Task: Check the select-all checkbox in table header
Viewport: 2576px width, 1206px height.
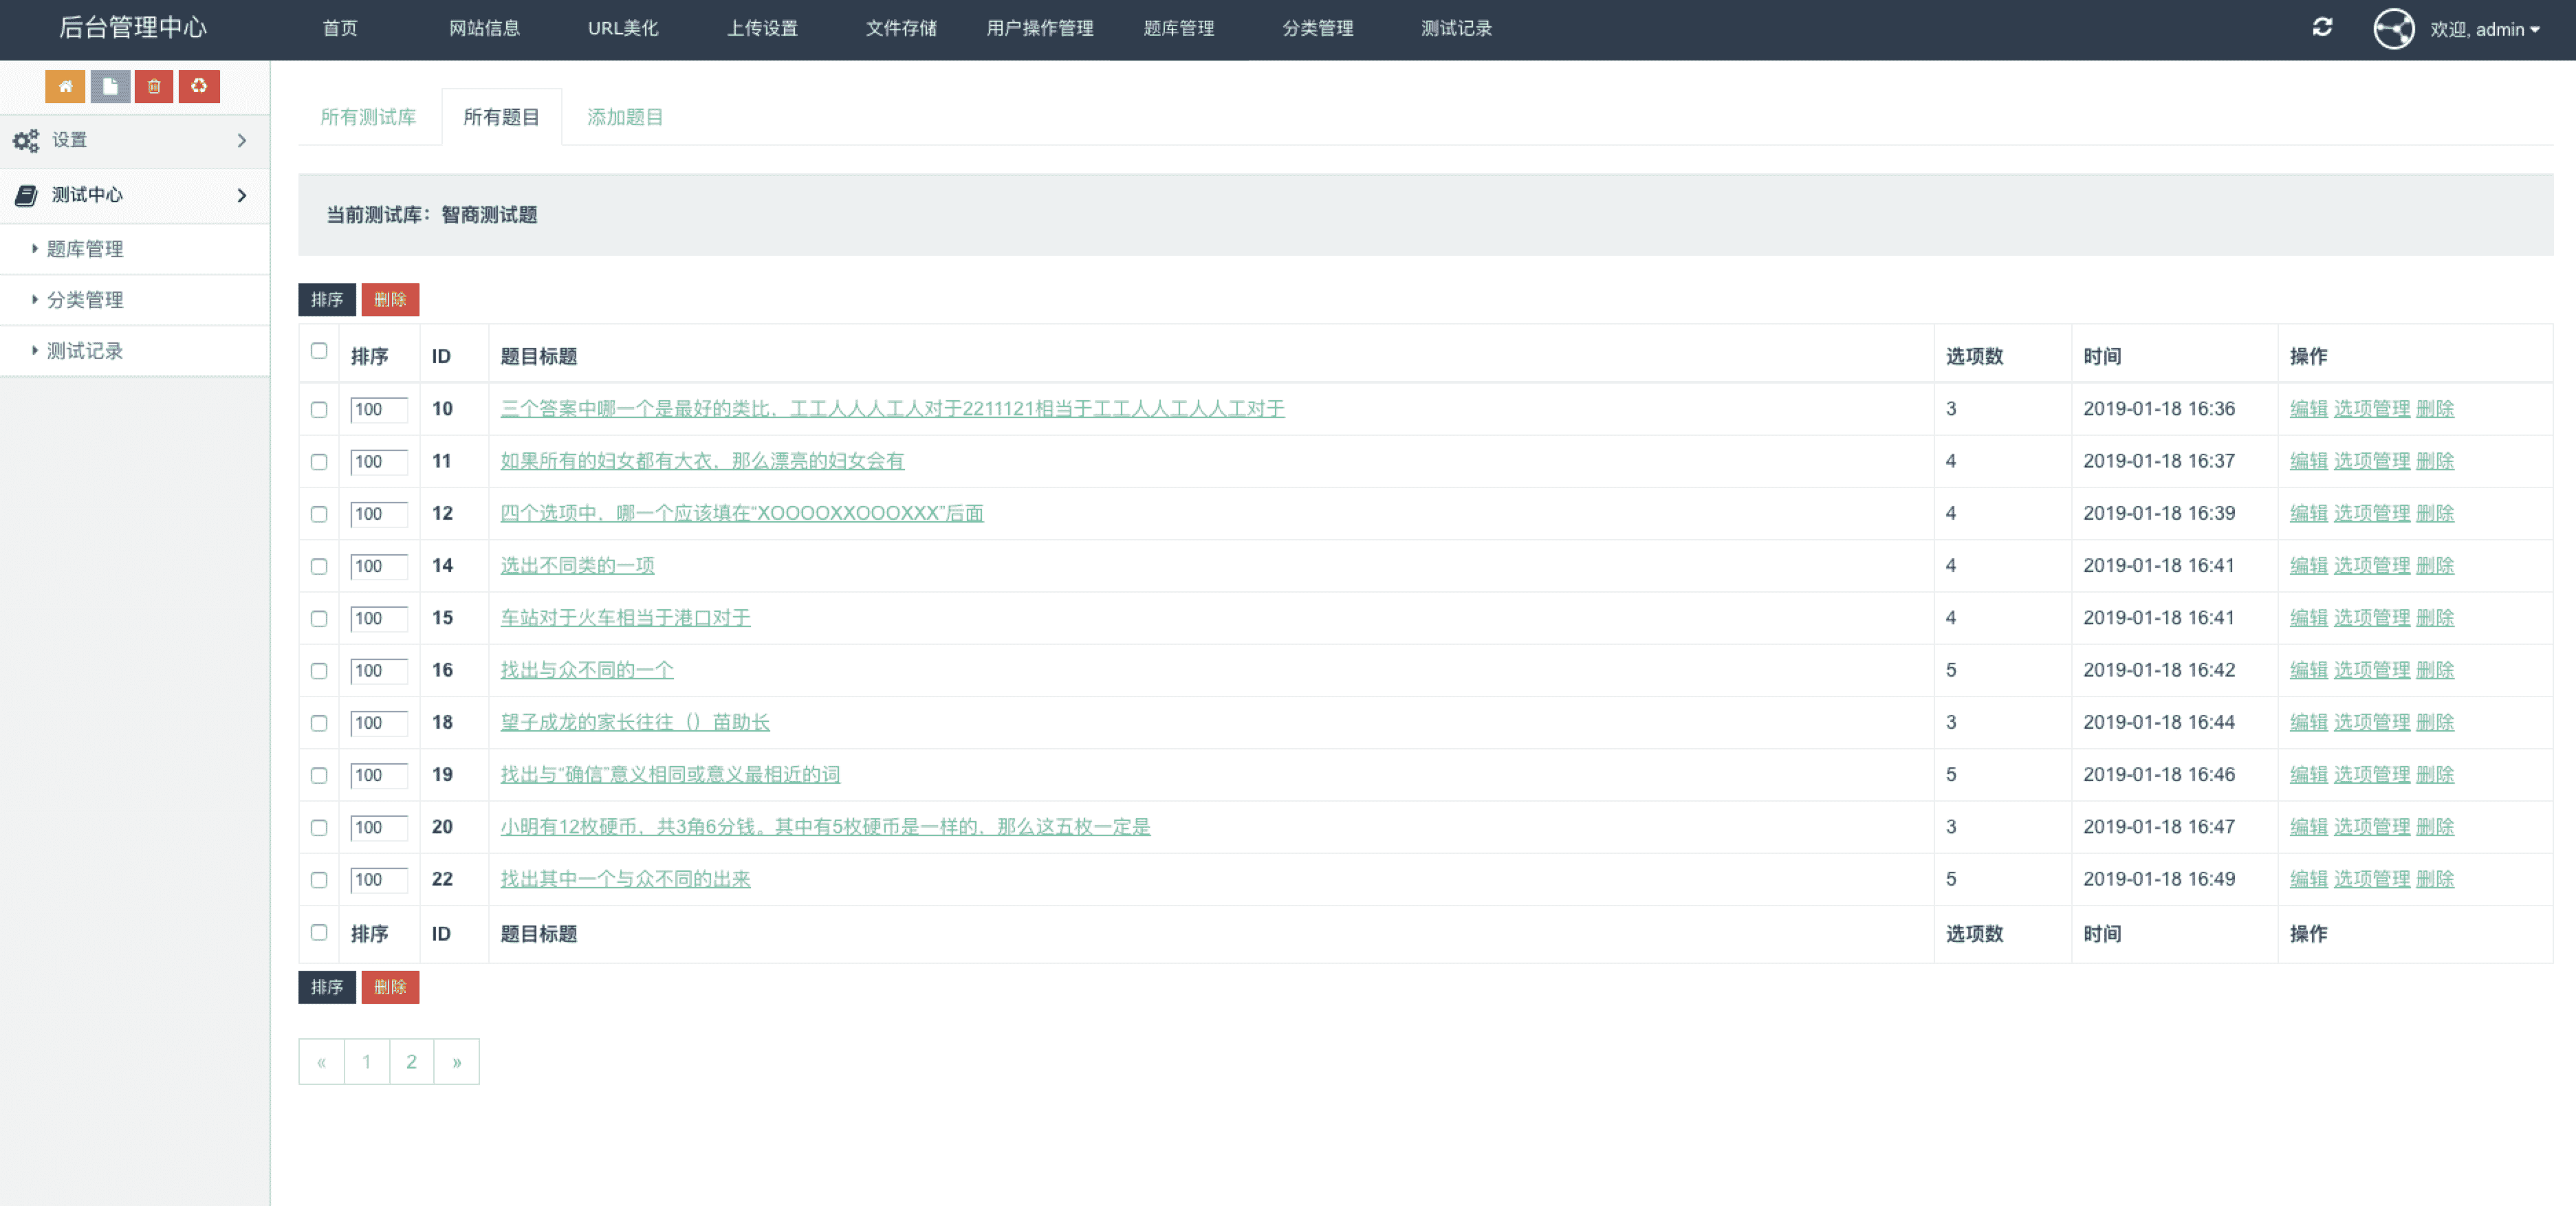Action: 319,351
